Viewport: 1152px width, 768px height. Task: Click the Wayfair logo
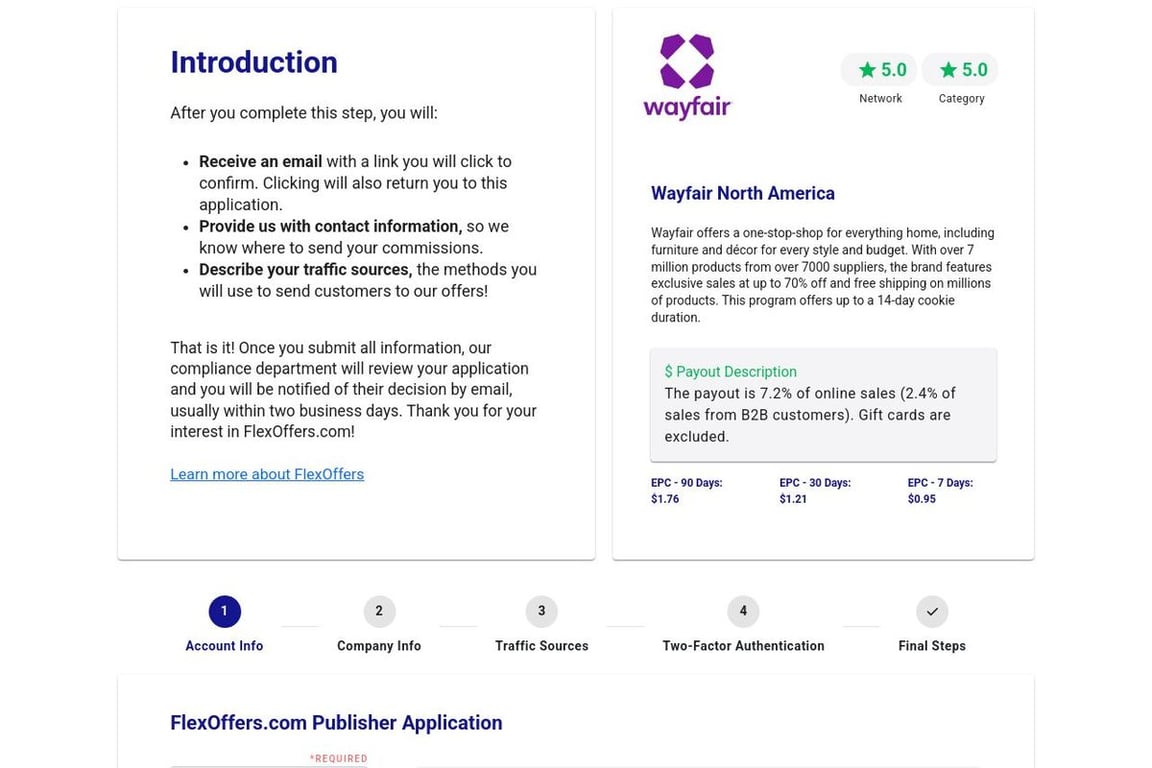click(x=687, y=76)
